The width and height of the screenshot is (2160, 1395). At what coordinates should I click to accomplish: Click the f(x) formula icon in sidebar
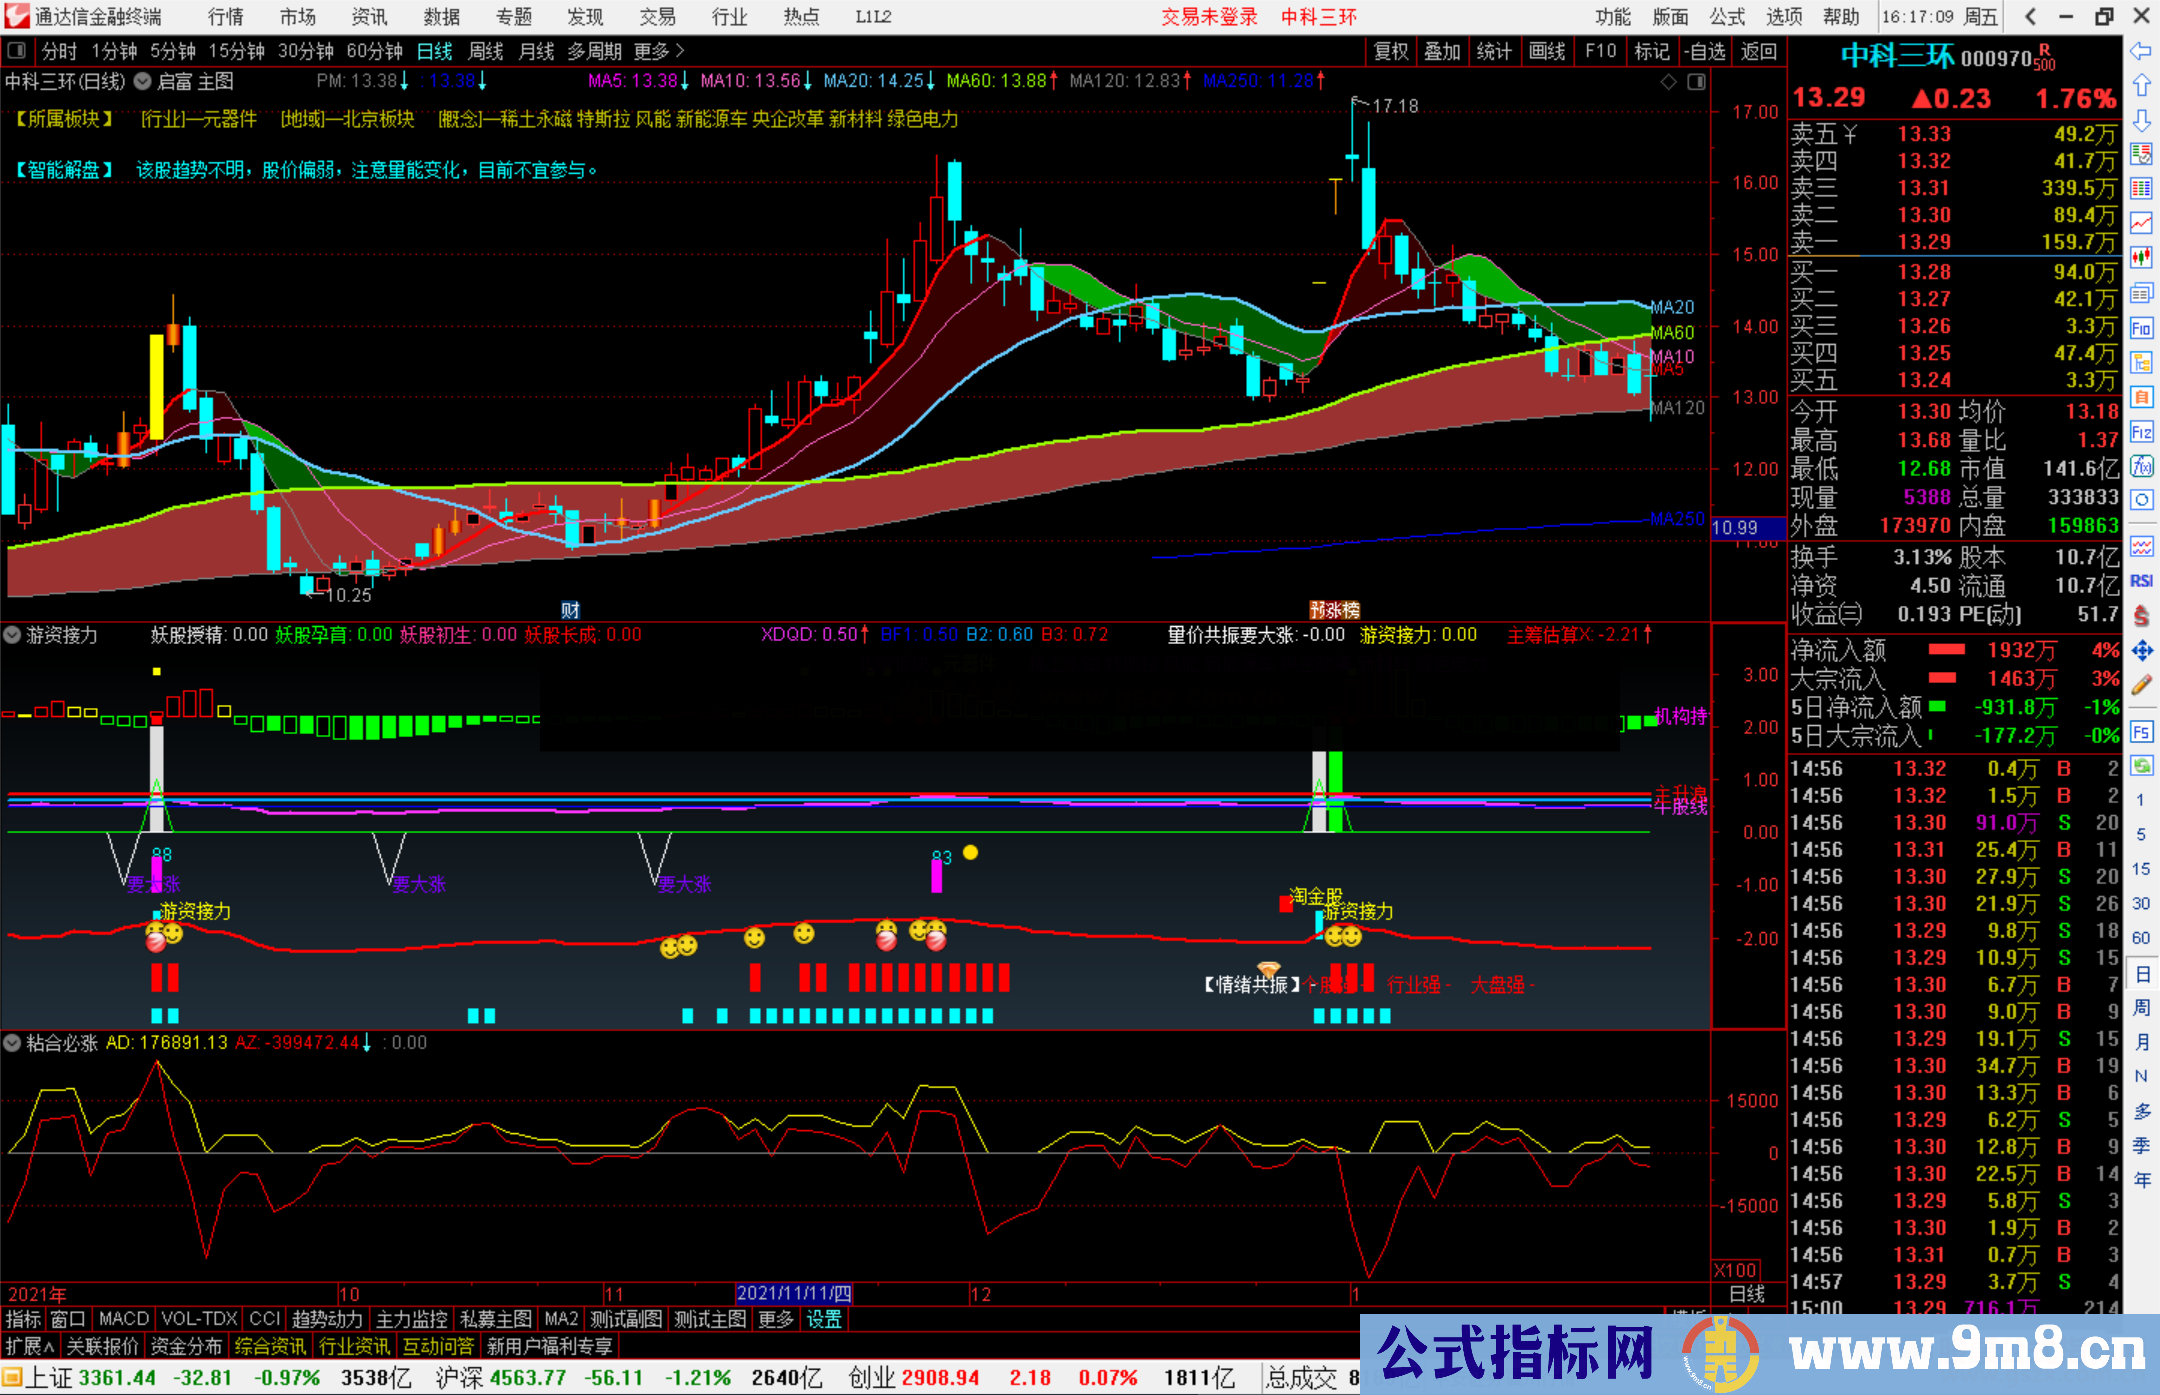[x=2141, y=466]
